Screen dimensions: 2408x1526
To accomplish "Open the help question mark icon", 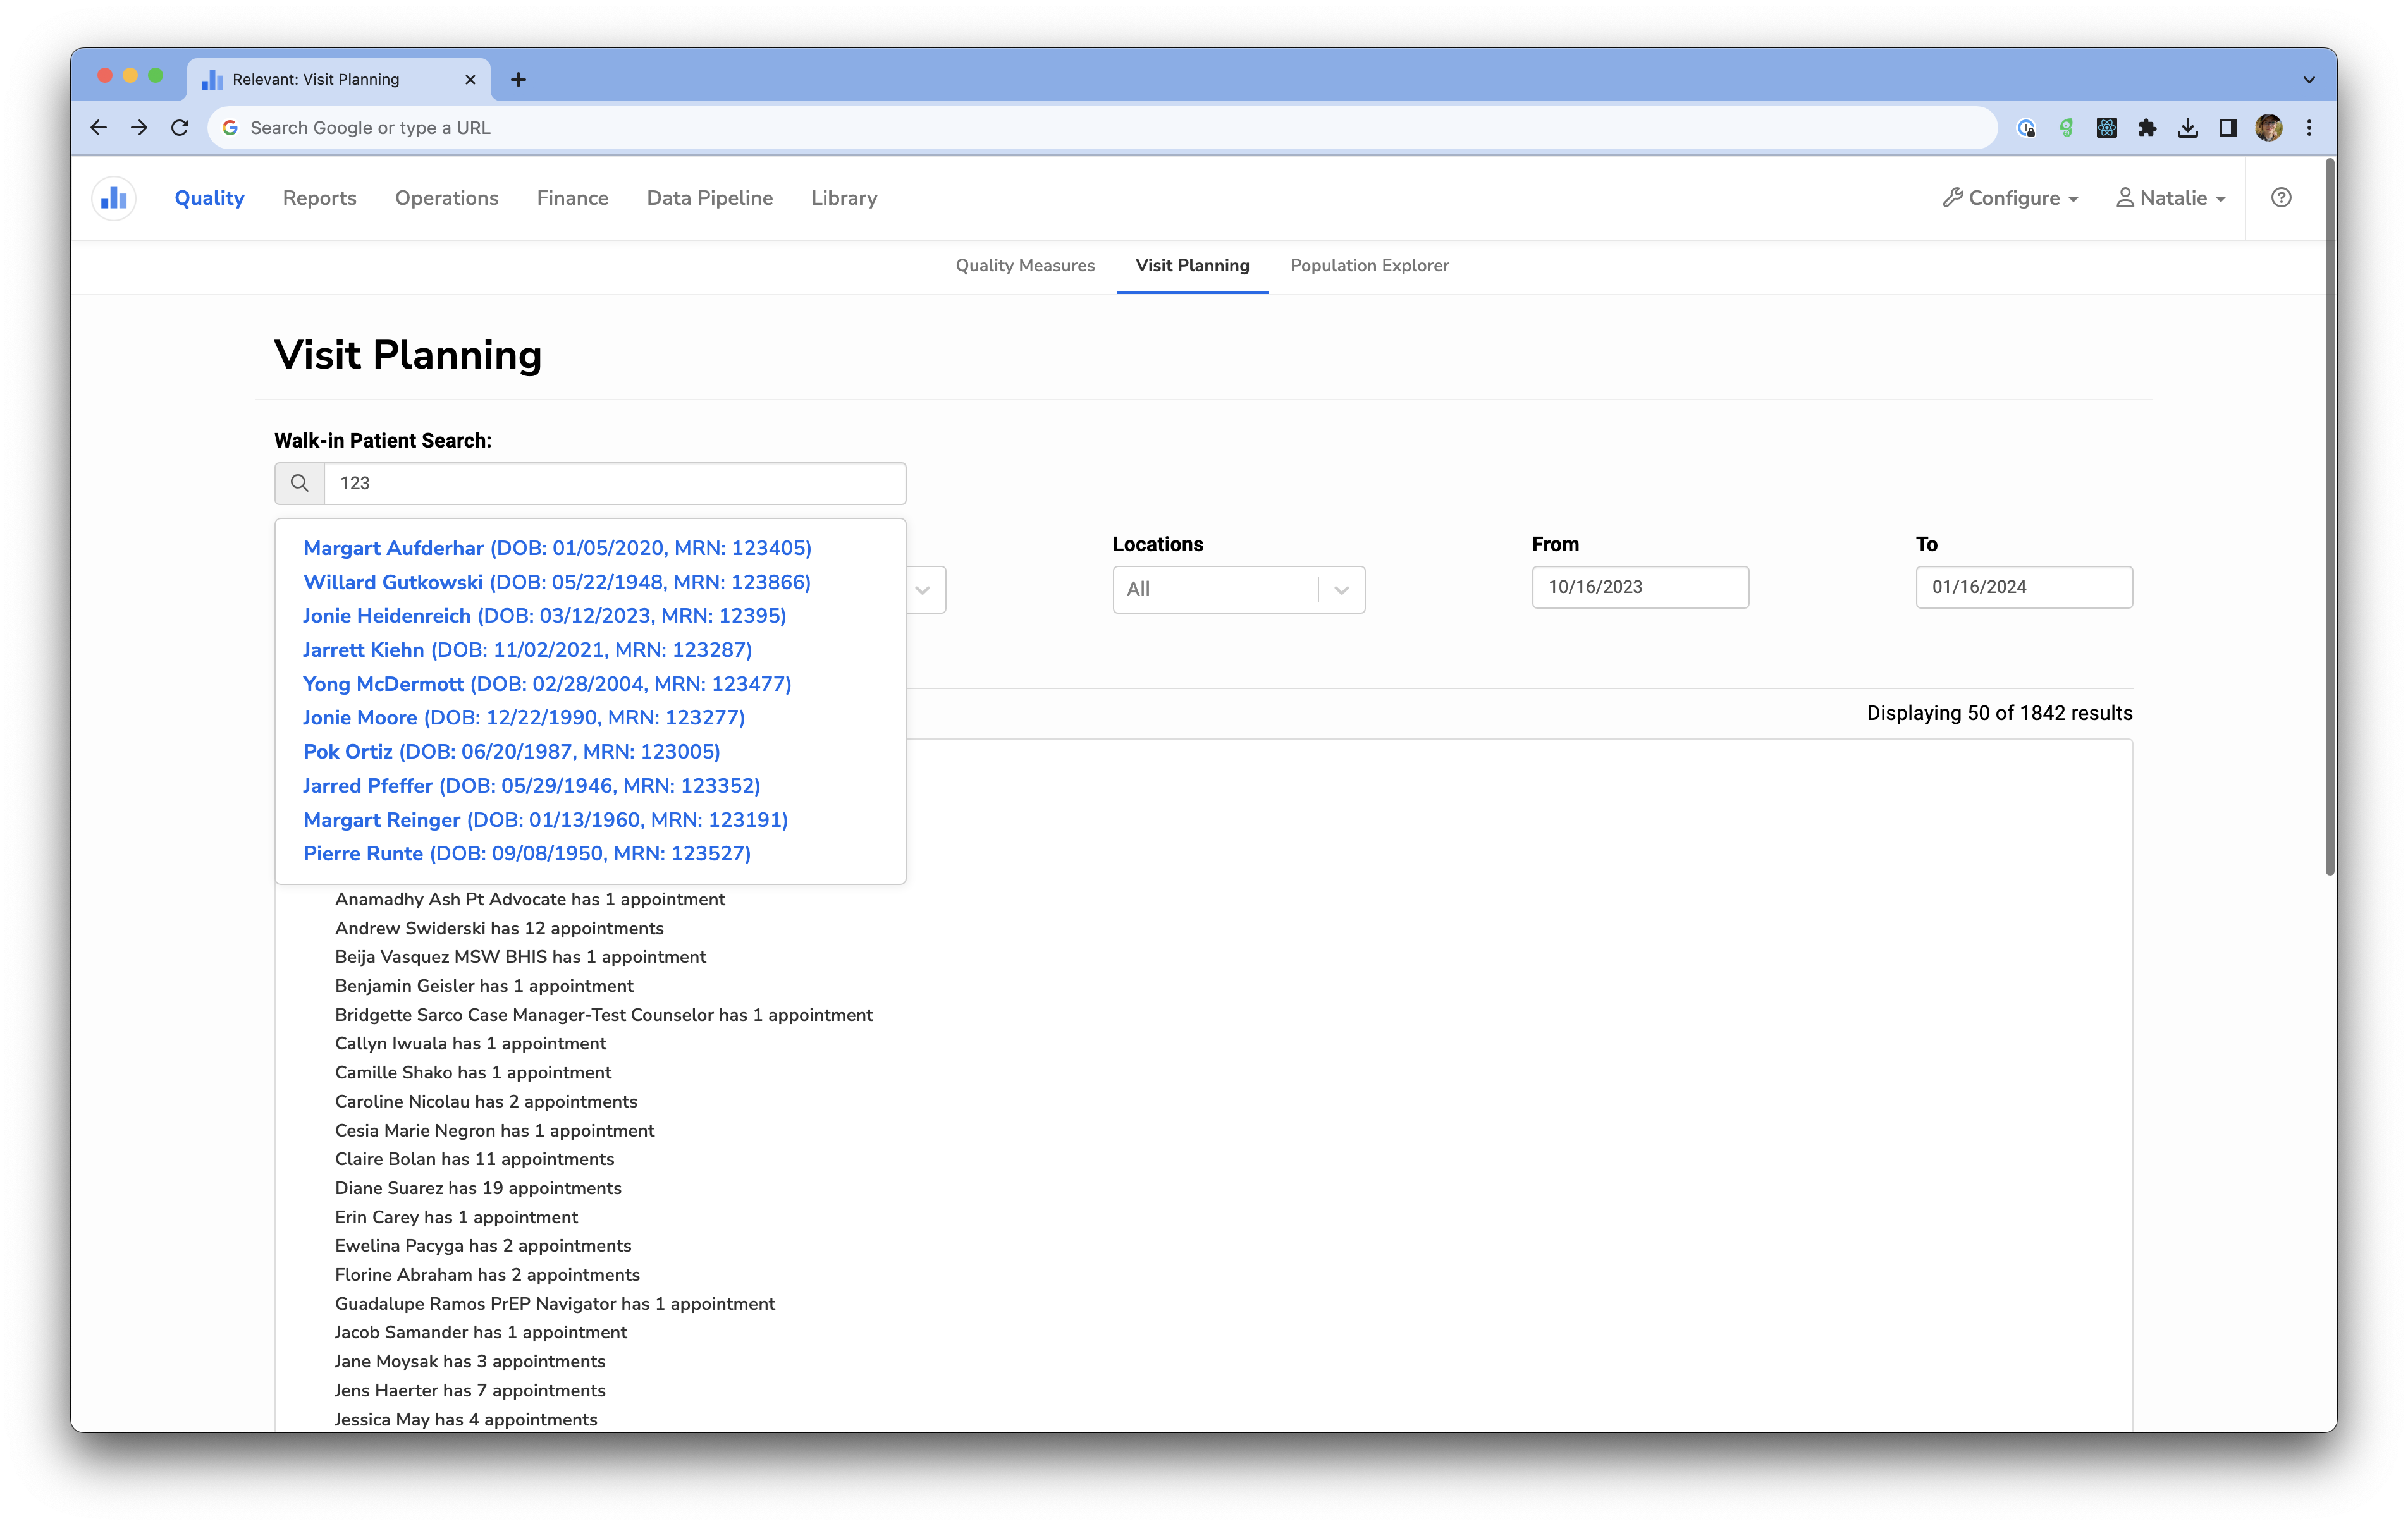I will click(2281, 198).
